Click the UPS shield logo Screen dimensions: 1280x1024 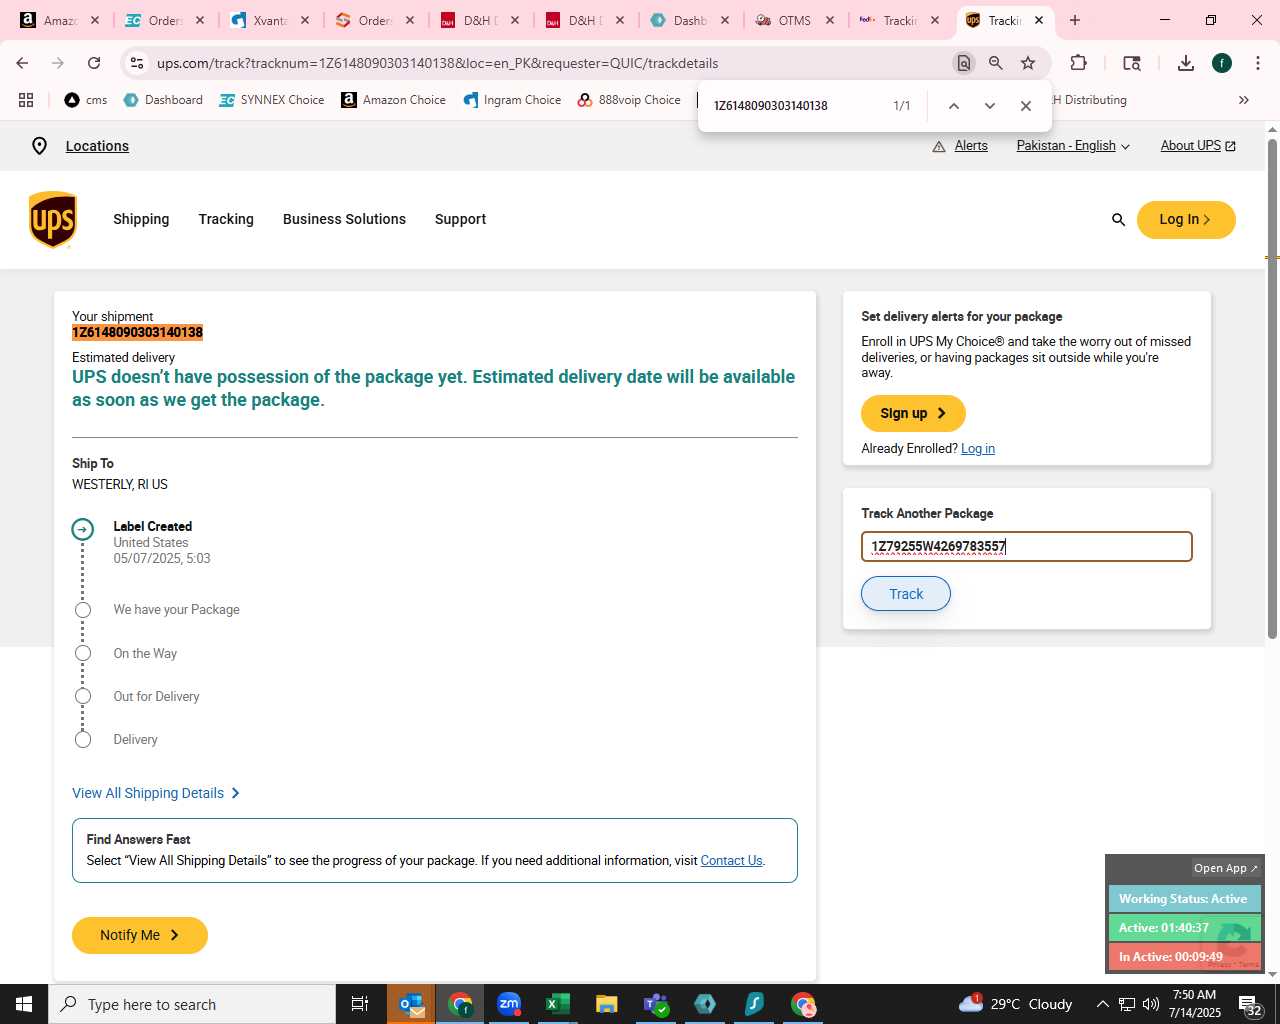[53, 219]
